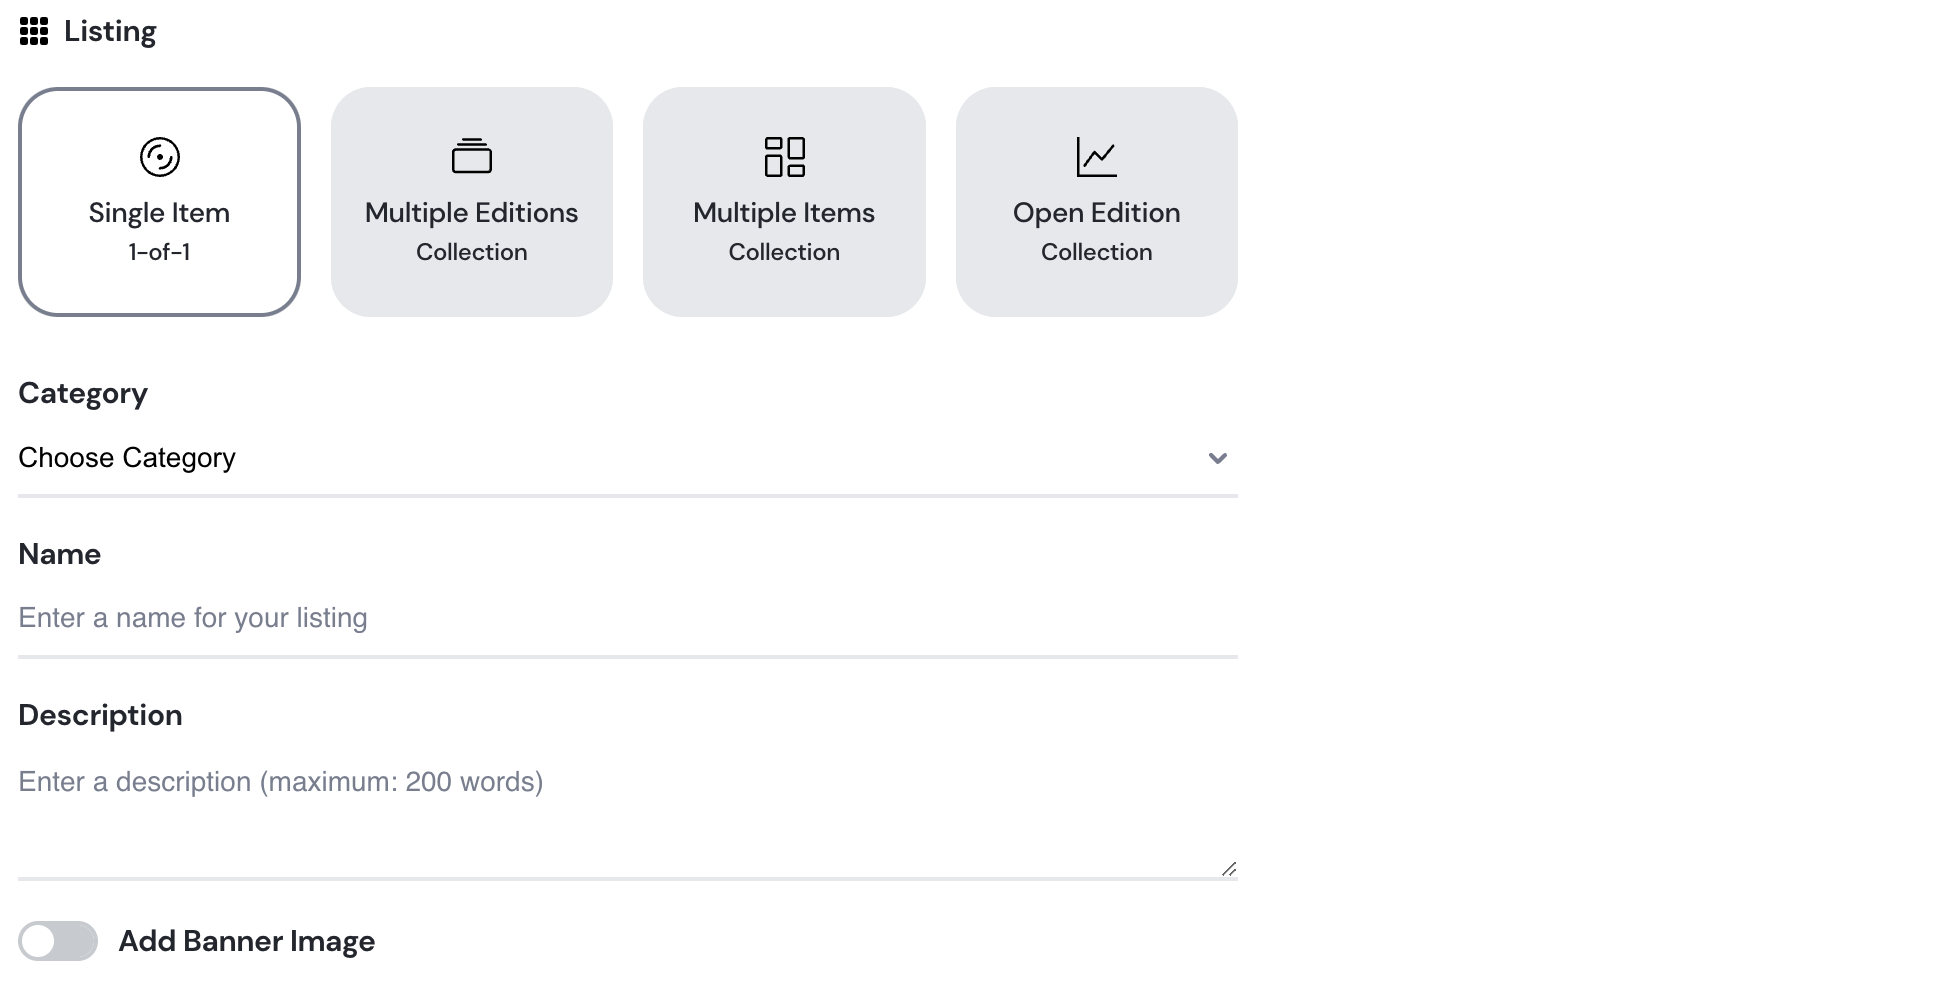
Task: Grab the Description textarea resize handle
Action: coord(1229,869)
